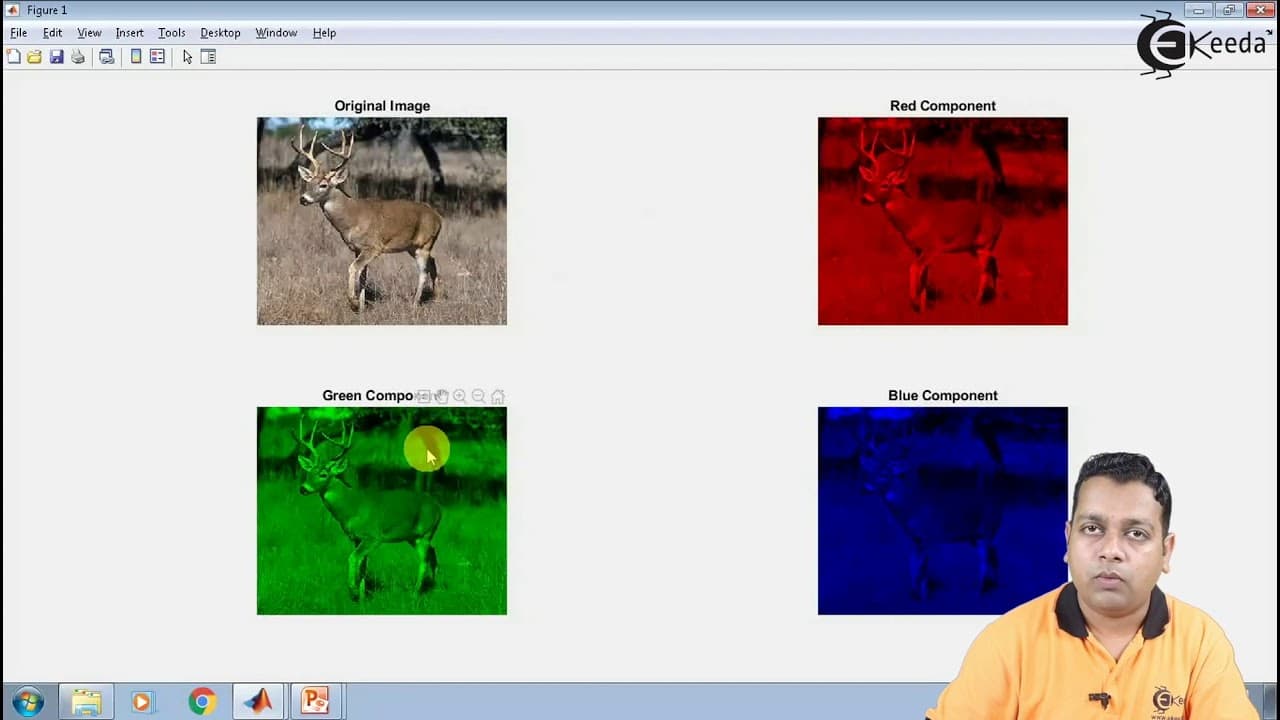Create a new figure from the toolbar
The width and height of the screenshot is (1280, 720).
click(13, 57)
